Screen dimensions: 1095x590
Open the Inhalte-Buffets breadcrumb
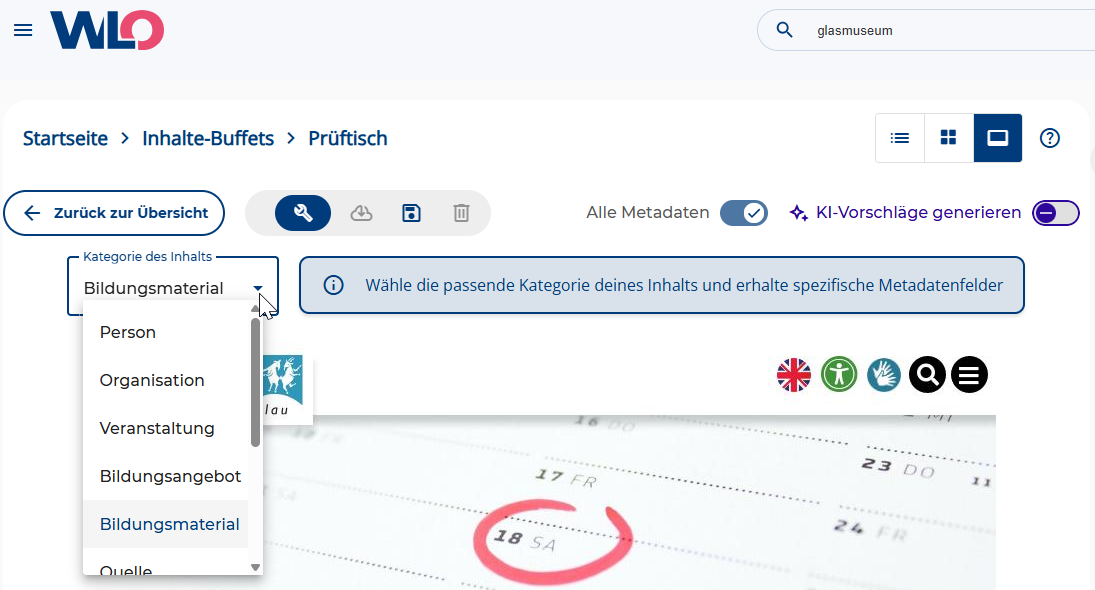point(208,138)
